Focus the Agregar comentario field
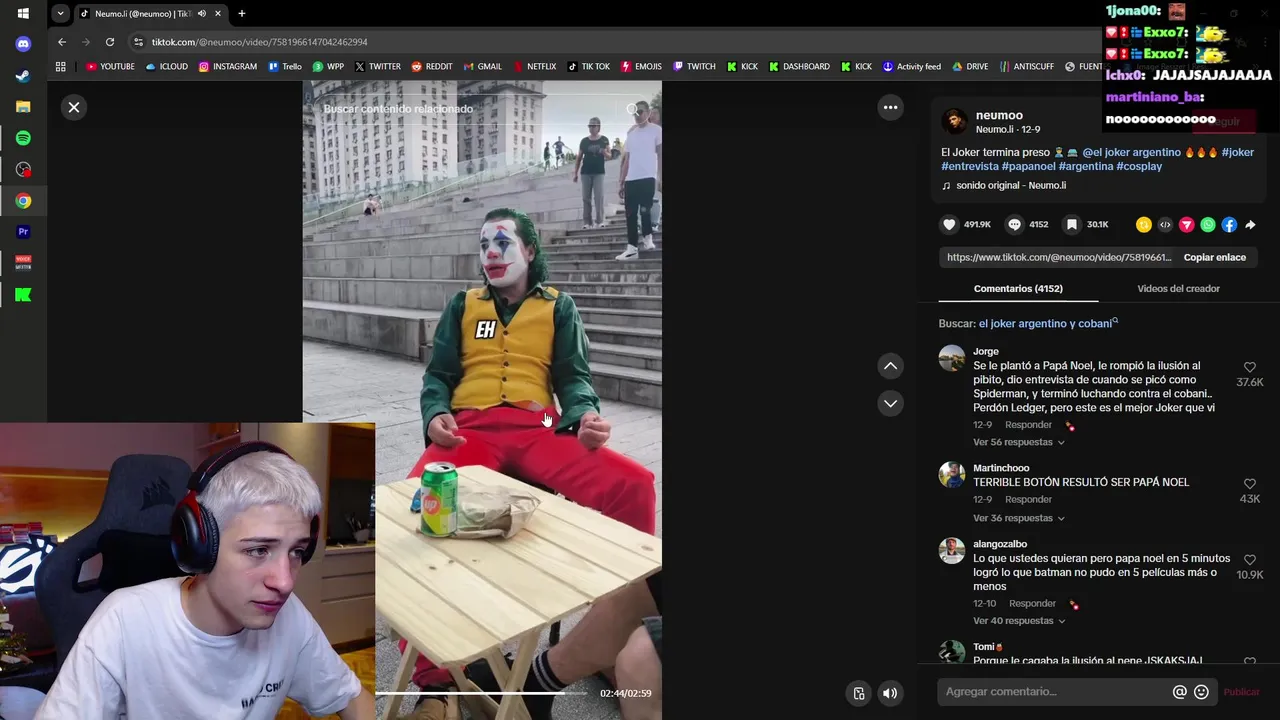1280x720 pixels. [1055, 692]
